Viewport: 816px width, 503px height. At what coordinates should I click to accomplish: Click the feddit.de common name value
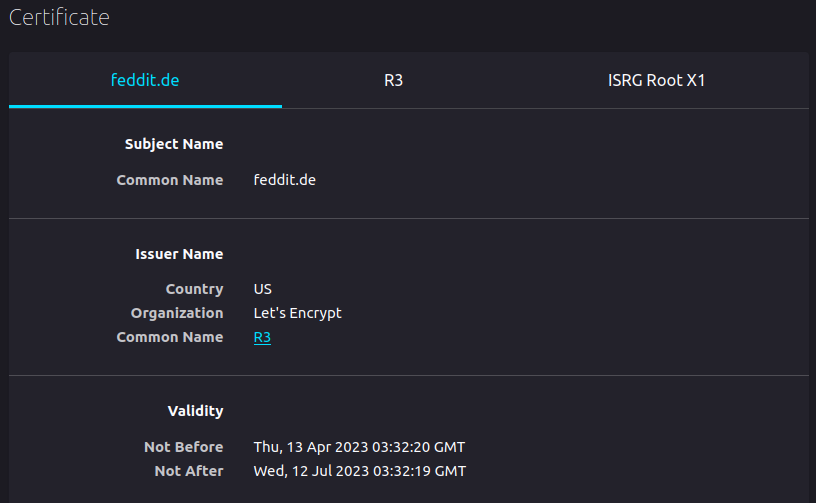pos(285,180)
